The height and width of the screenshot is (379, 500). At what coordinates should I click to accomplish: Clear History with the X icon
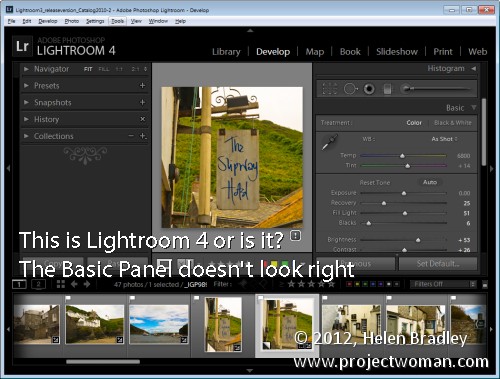point(143,119)
